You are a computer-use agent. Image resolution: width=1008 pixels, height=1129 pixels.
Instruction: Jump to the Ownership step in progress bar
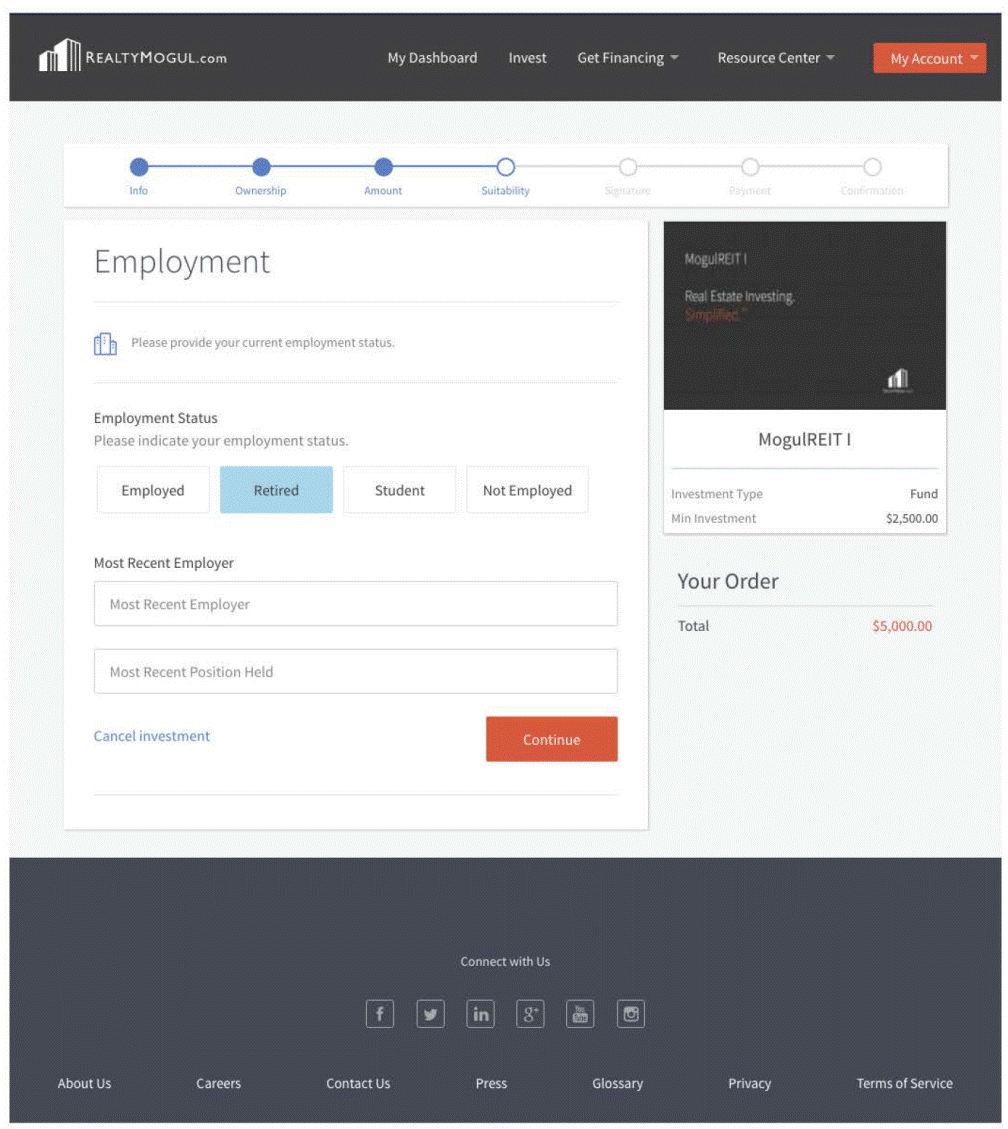(261, 168)
